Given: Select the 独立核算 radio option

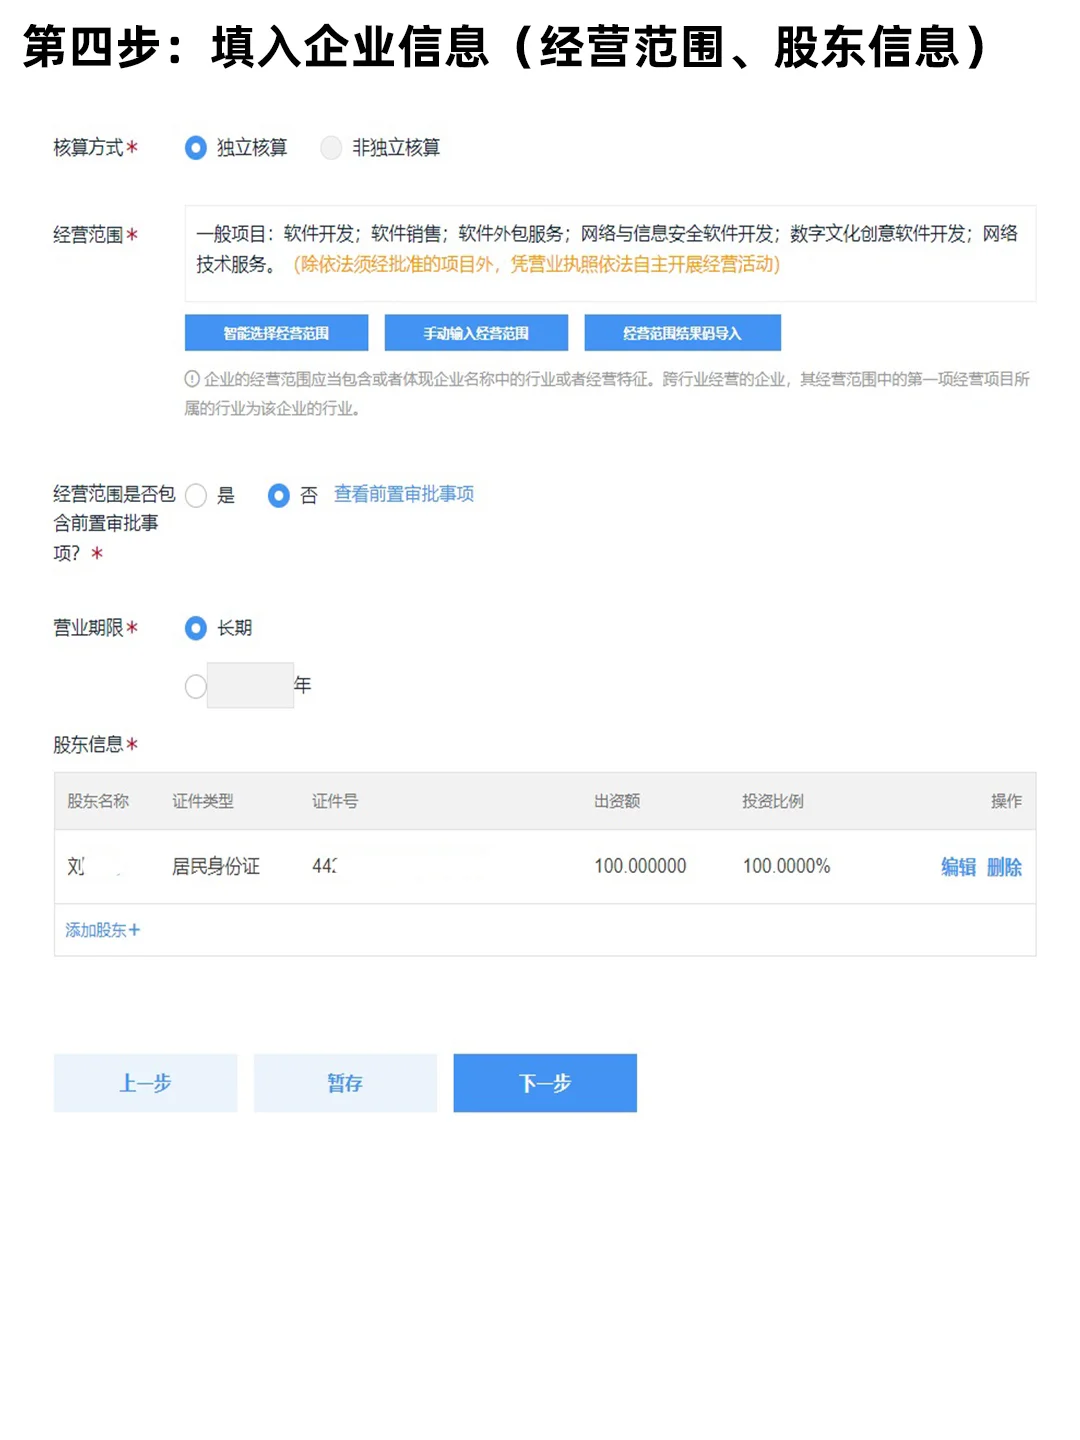Looking at the screenshot, I should point(196,148).
